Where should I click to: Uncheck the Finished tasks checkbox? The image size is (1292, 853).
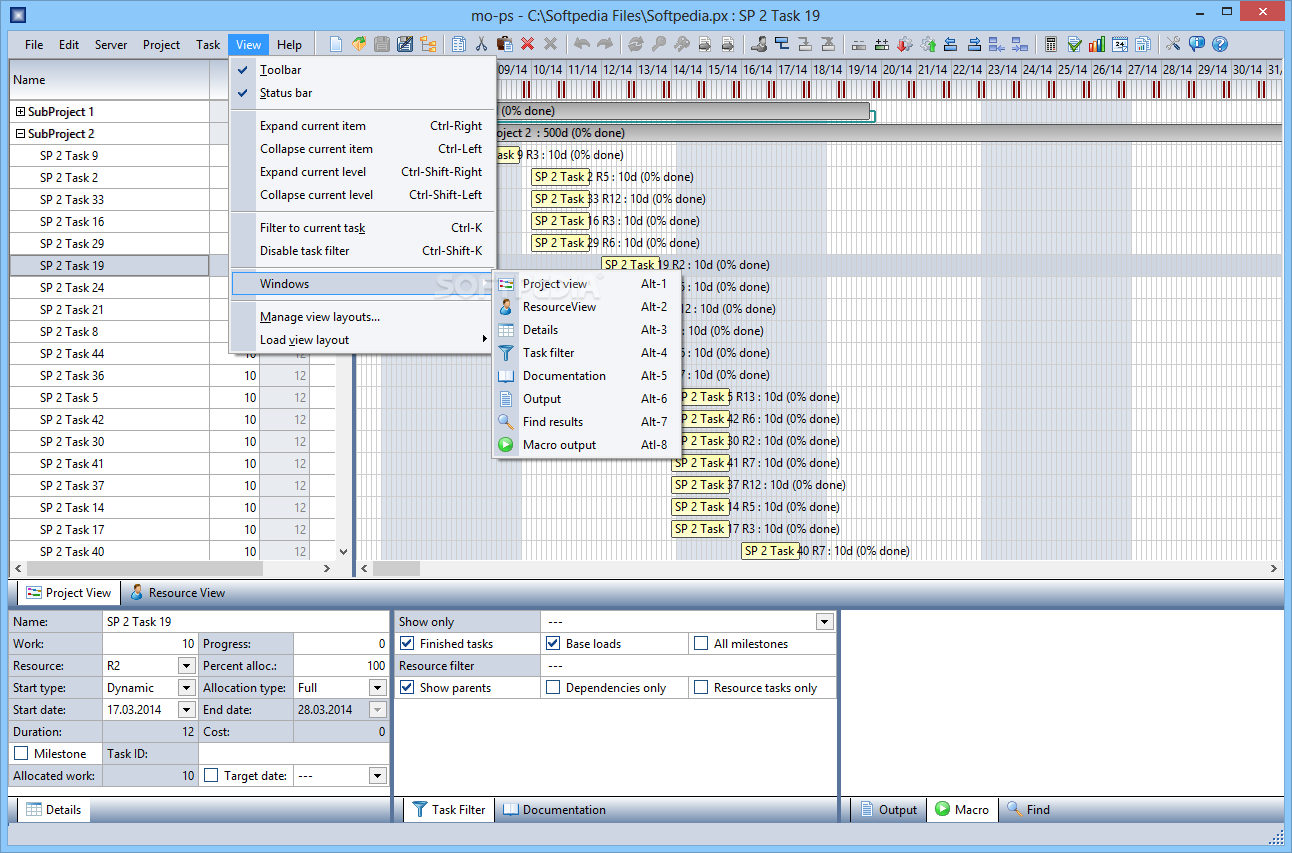407,644
